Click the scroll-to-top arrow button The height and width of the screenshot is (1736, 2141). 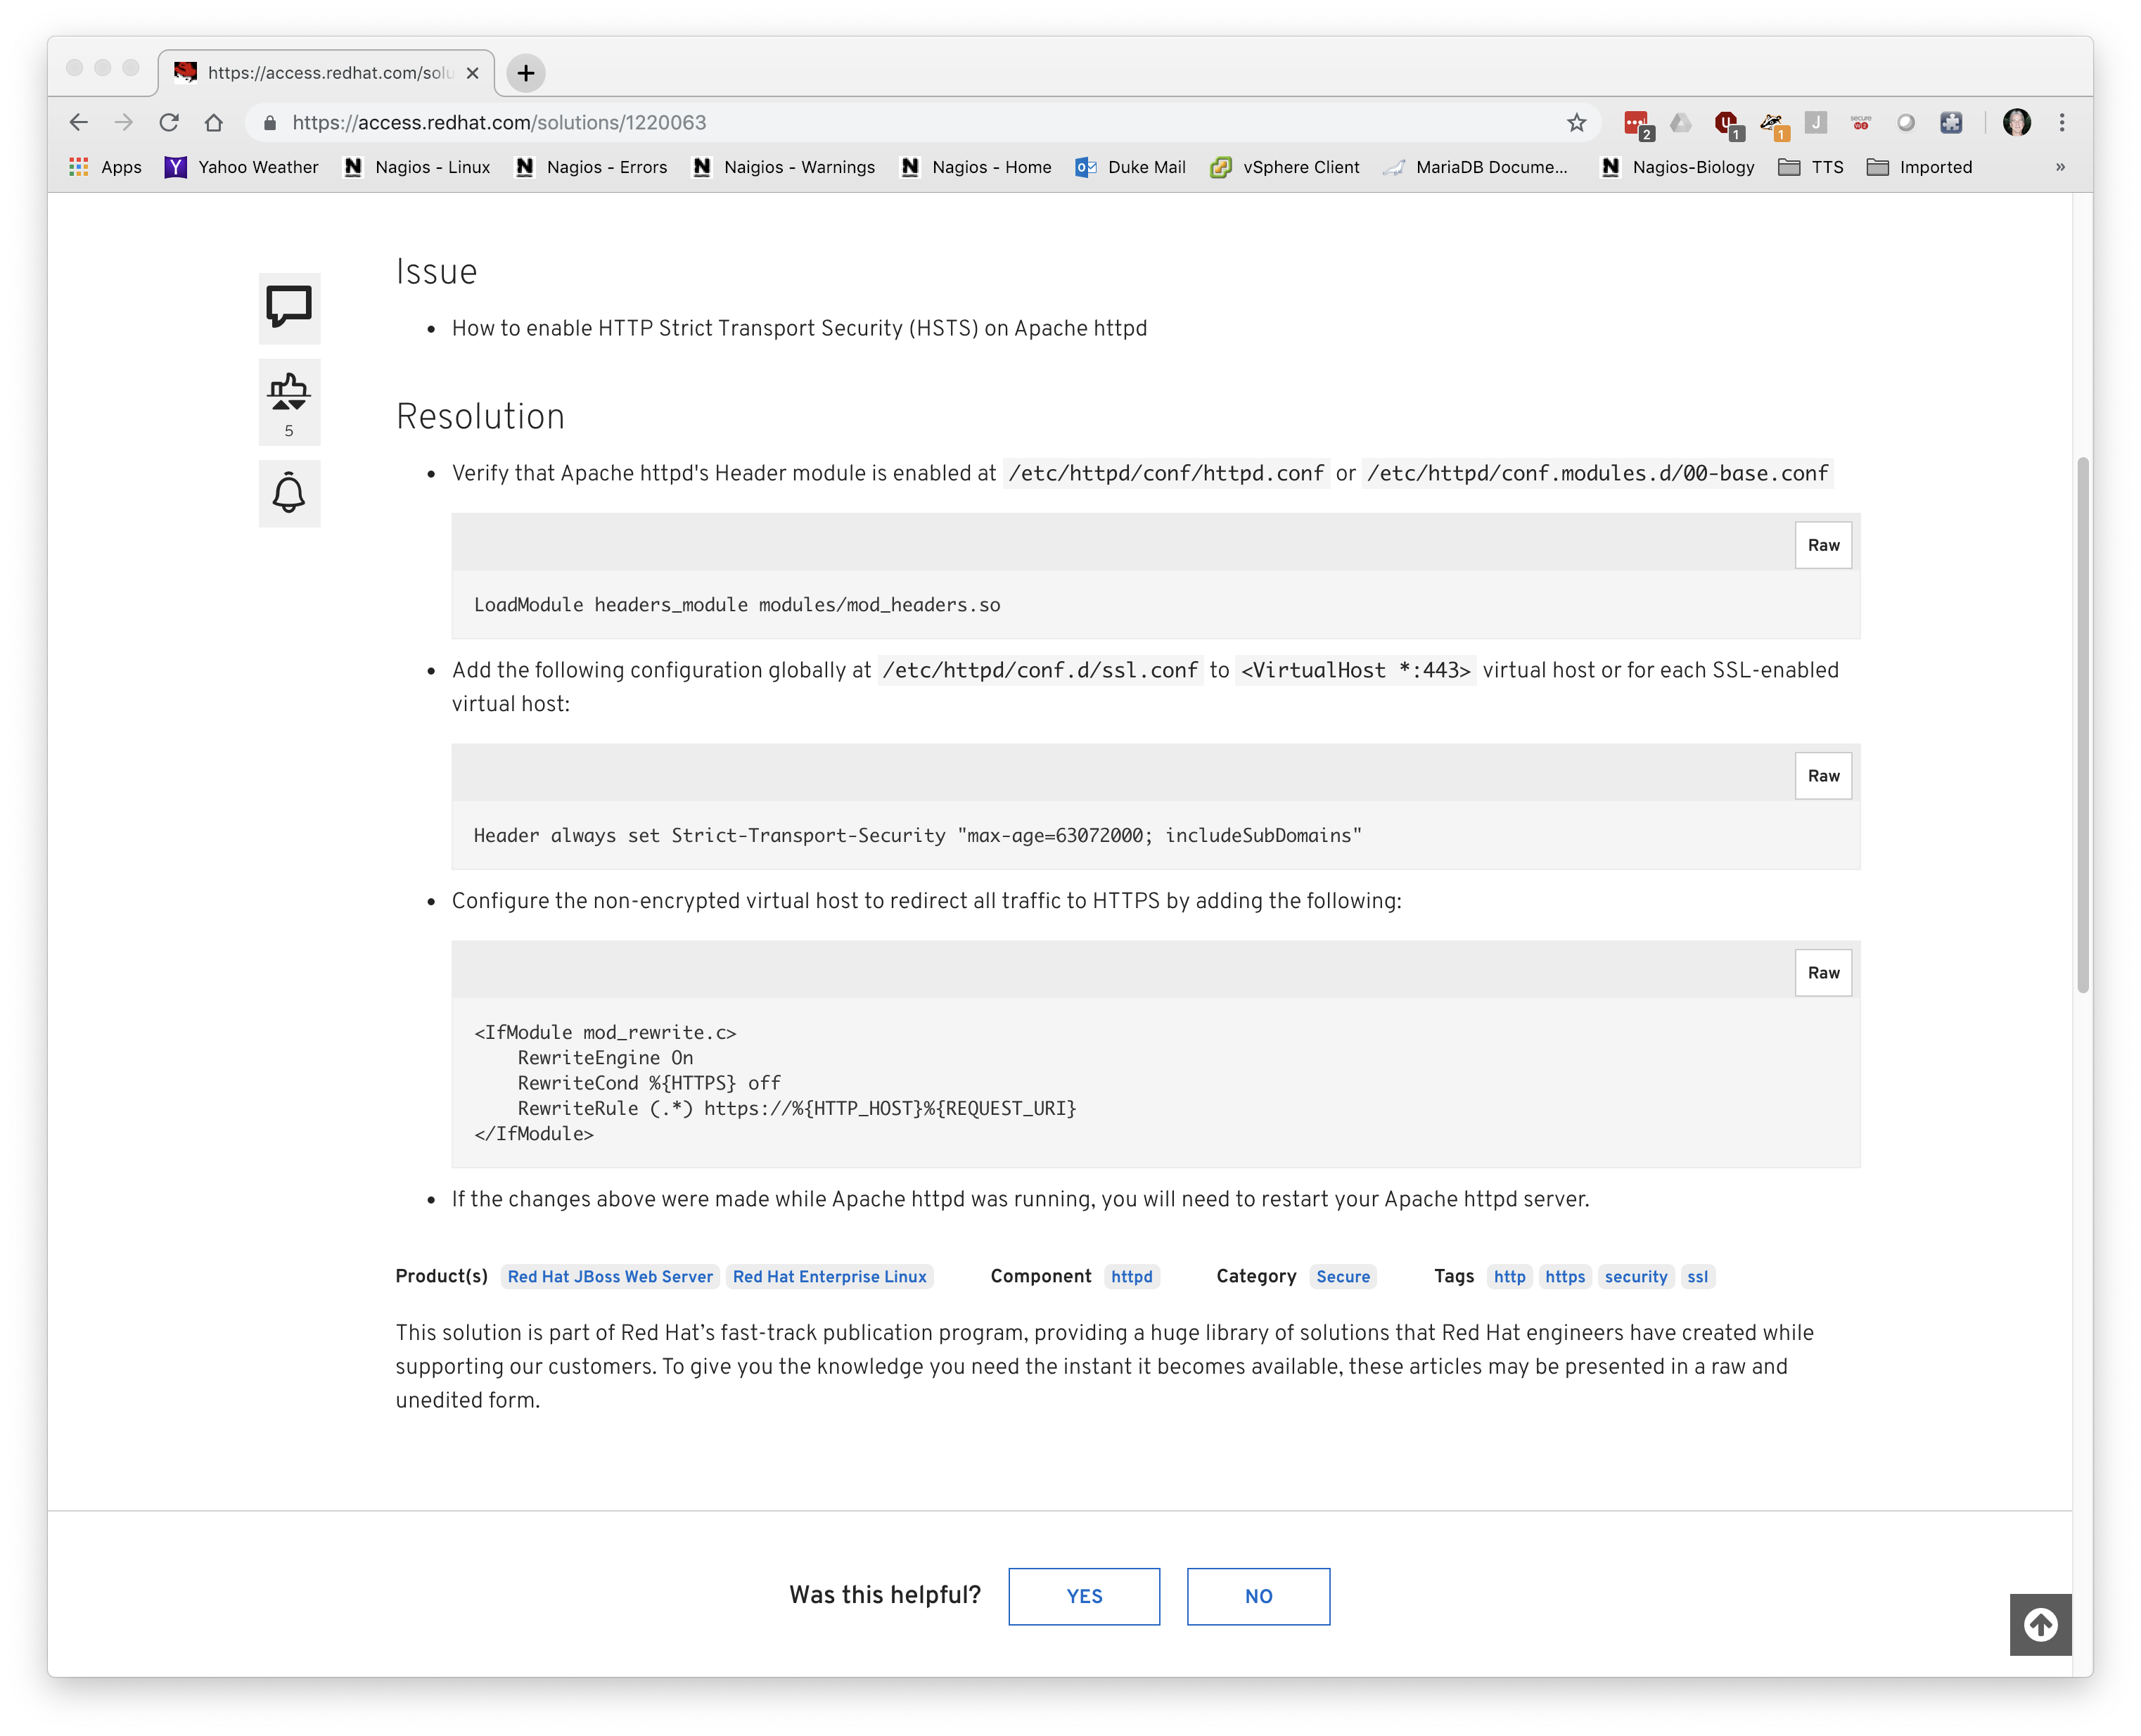point(2040,1625)
